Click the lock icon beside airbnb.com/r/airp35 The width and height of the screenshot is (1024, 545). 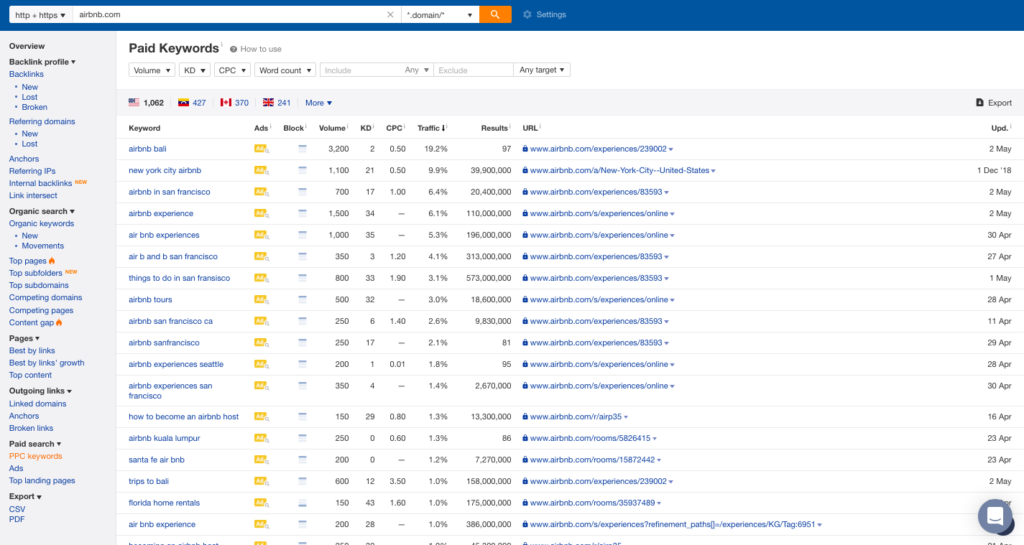coord(525,416)
